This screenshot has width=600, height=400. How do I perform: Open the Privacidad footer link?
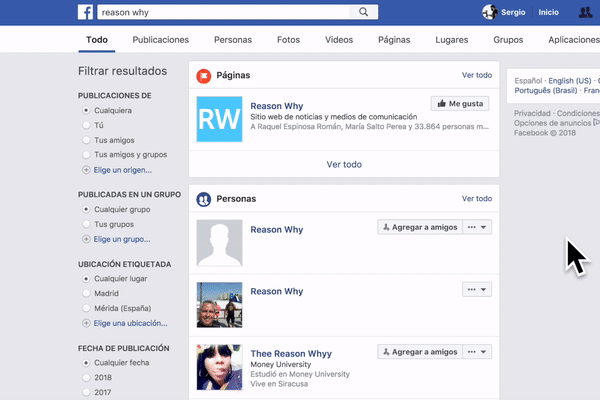tap(532, 113)
